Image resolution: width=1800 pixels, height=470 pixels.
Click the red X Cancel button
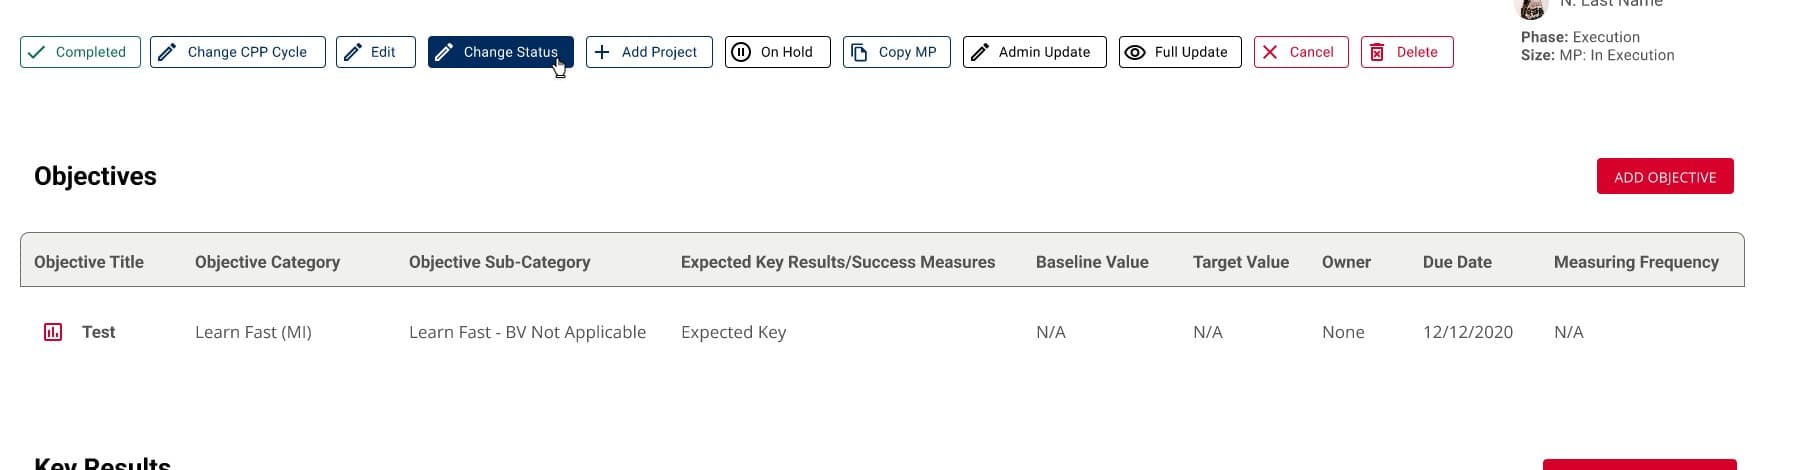pyautogui.click(x=1301, y=52)
